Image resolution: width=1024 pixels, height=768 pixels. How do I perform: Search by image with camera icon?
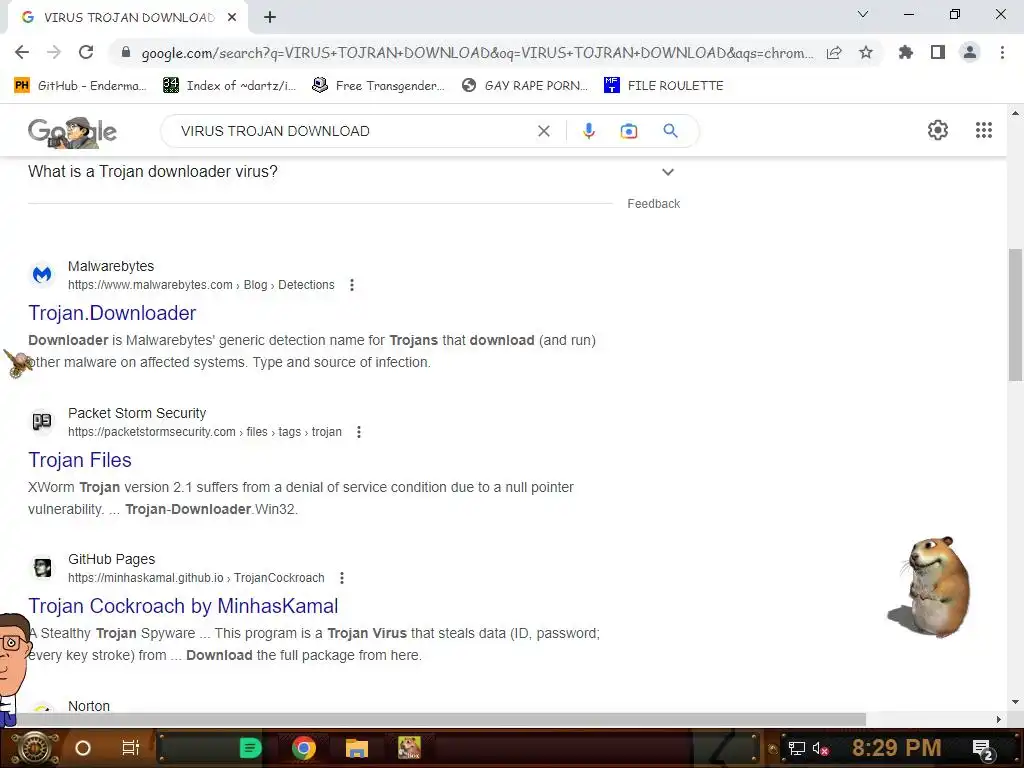click(628, 131)
